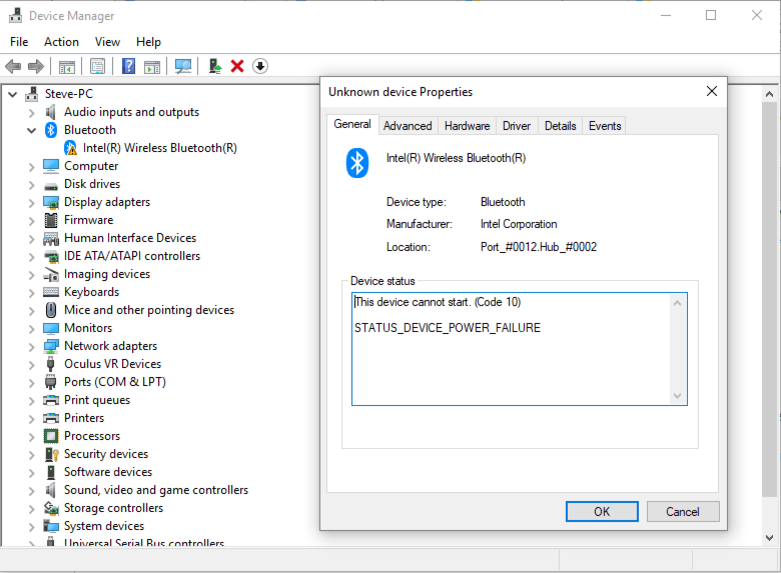Open the File menu
This screenshot has width=781, height=573.
(19, 42)
